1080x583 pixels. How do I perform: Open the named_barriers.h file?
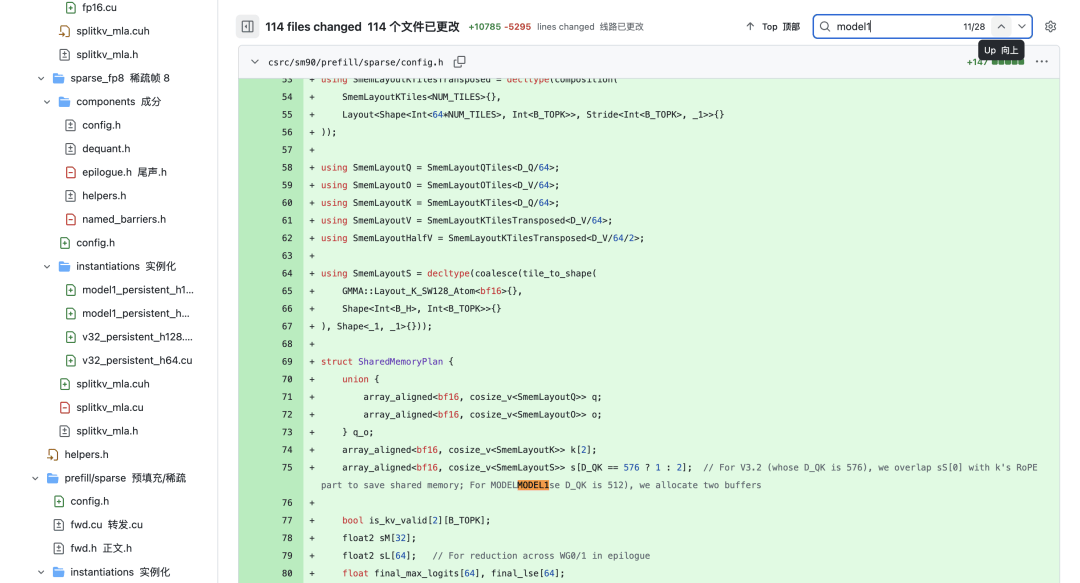click(x=123, y=219)
